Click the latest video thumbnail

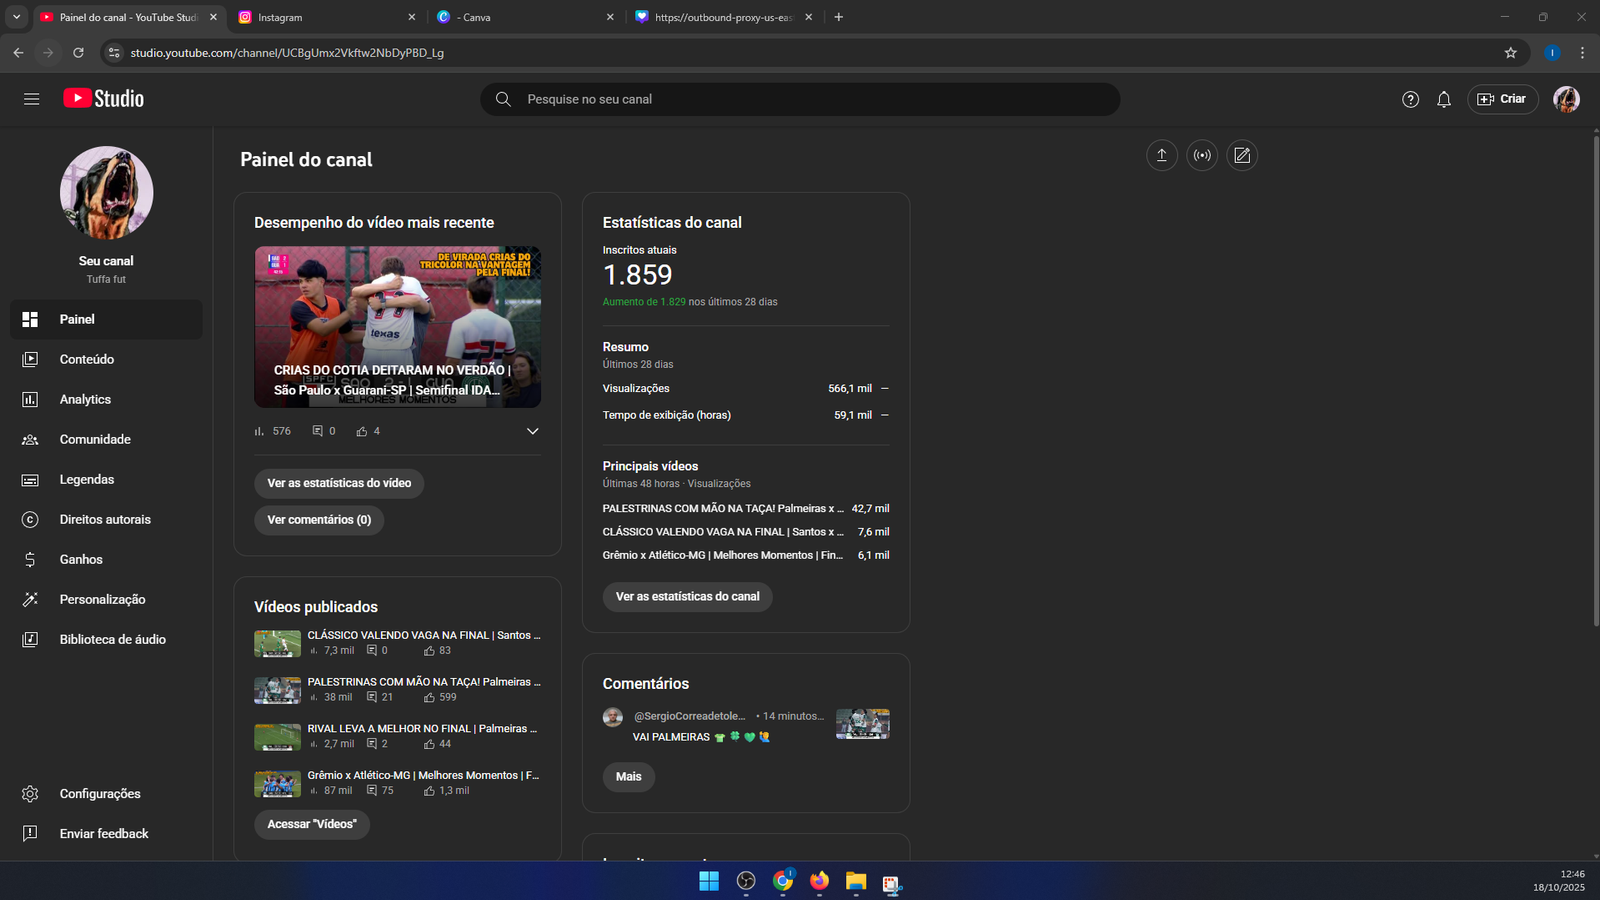tap(397, 326)
